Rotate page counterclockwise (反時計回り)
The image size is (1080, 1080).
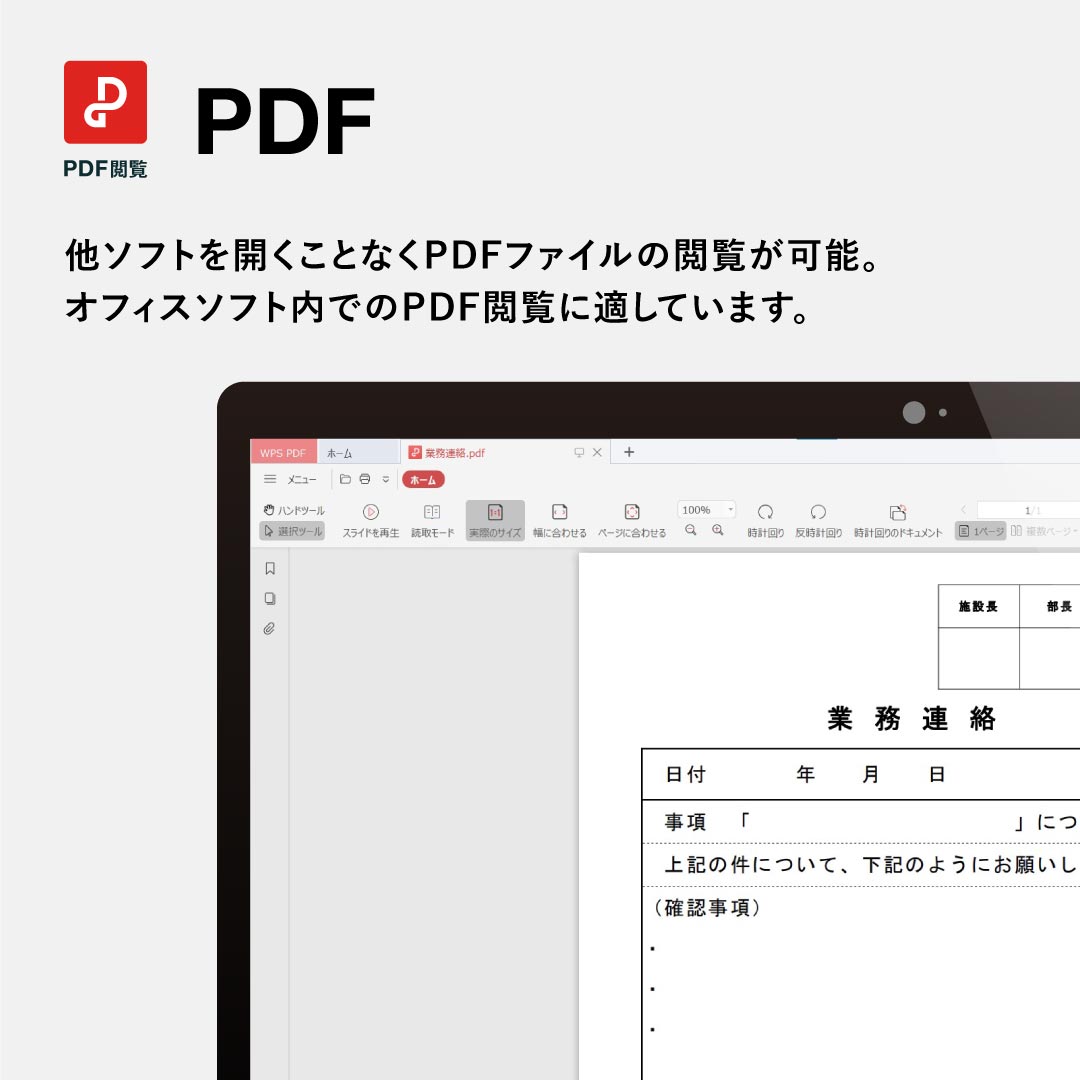[x=818, y=520]
